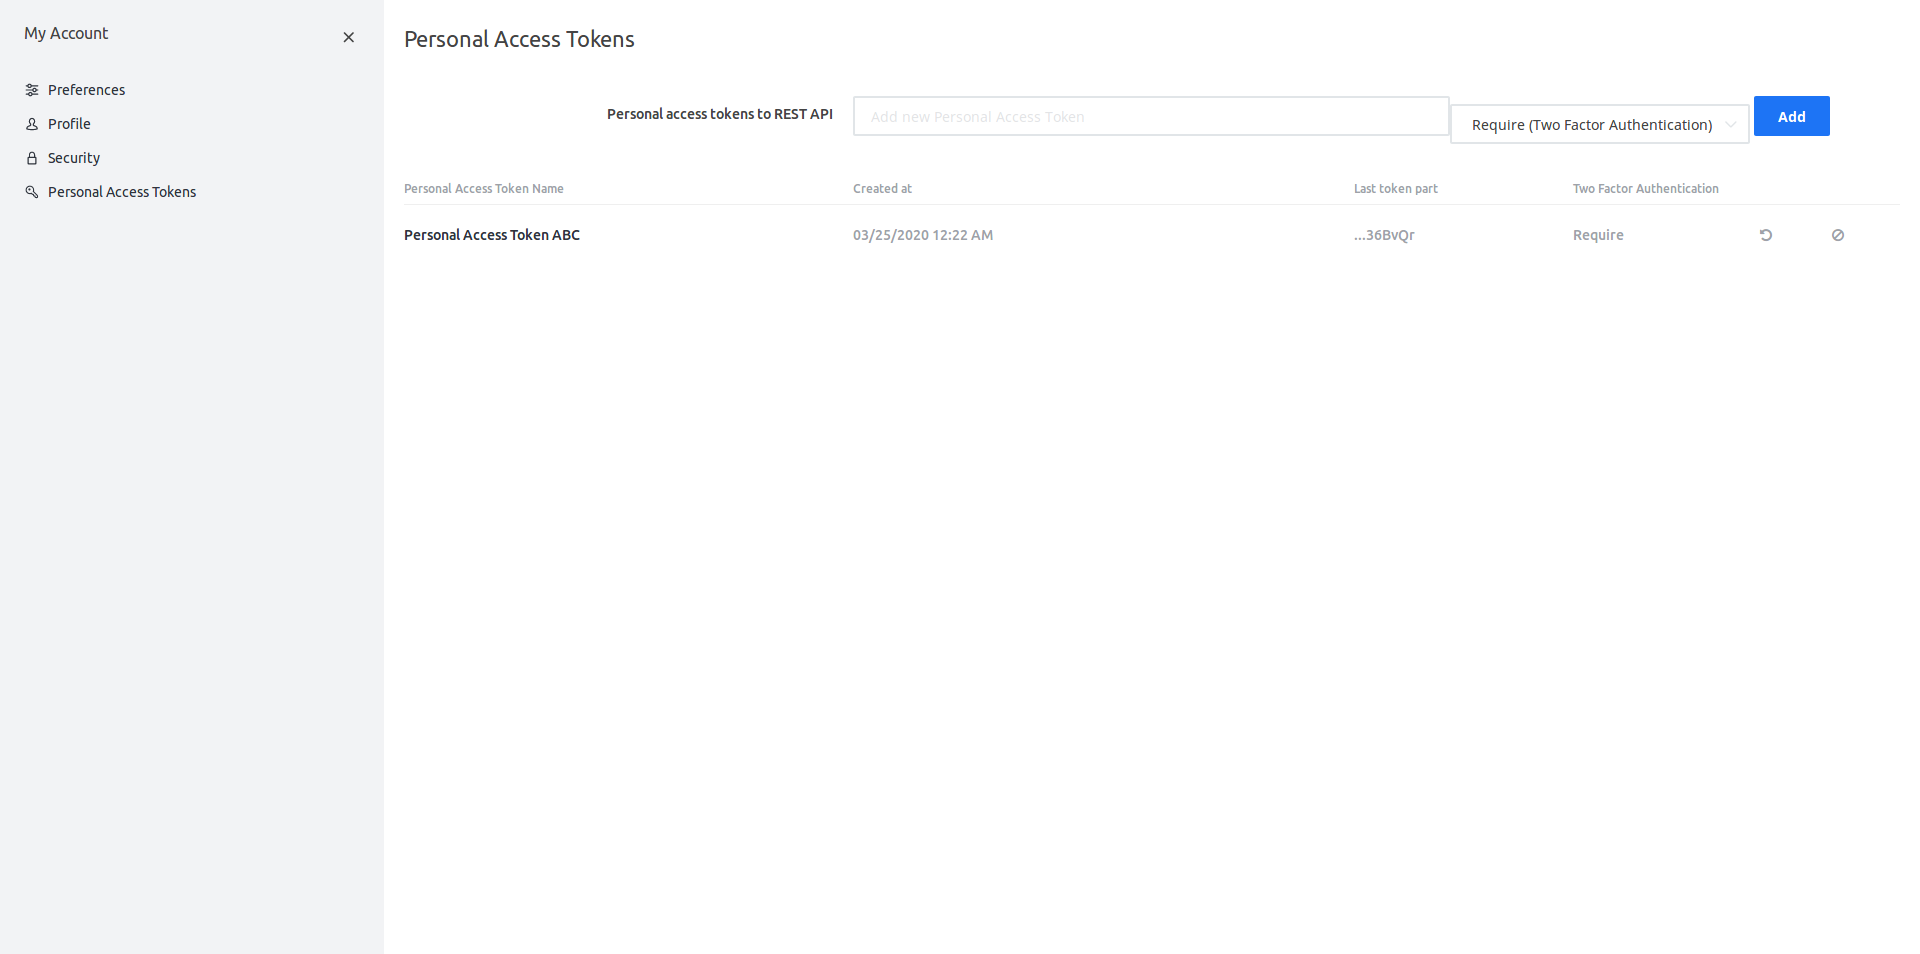This screenshot has width=1920, height=954.
Task: Click the Two Factor Authentication column header
Action: tap(1645, 188)
